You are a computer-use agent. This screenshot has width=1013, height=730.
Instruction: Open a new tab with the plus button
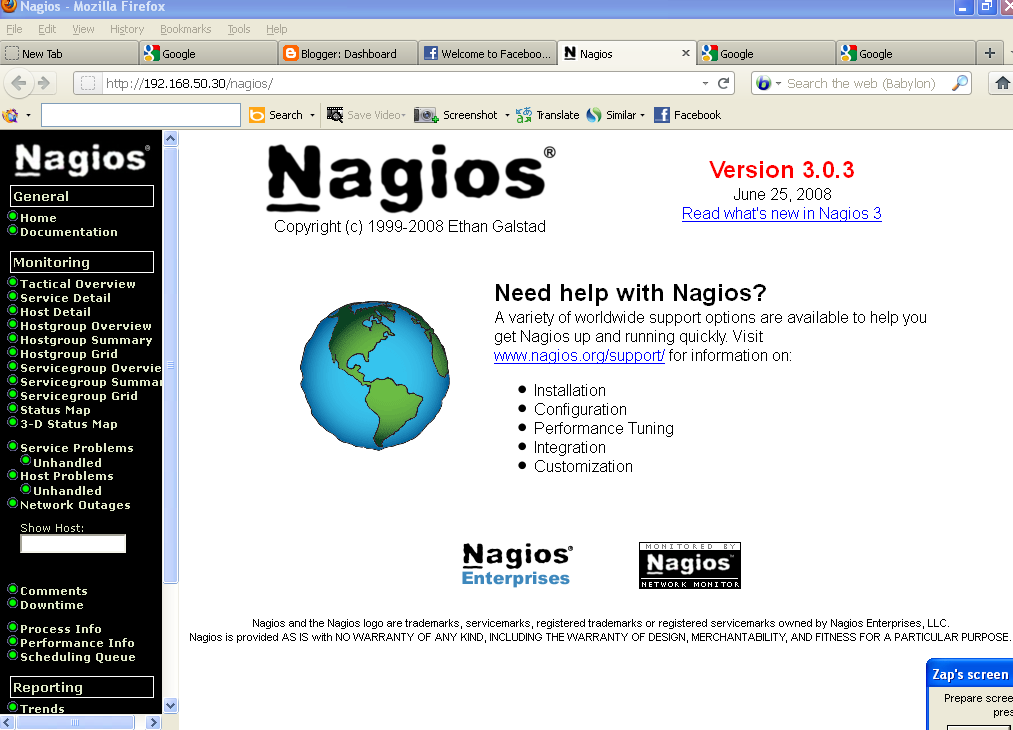pos(990,53)
